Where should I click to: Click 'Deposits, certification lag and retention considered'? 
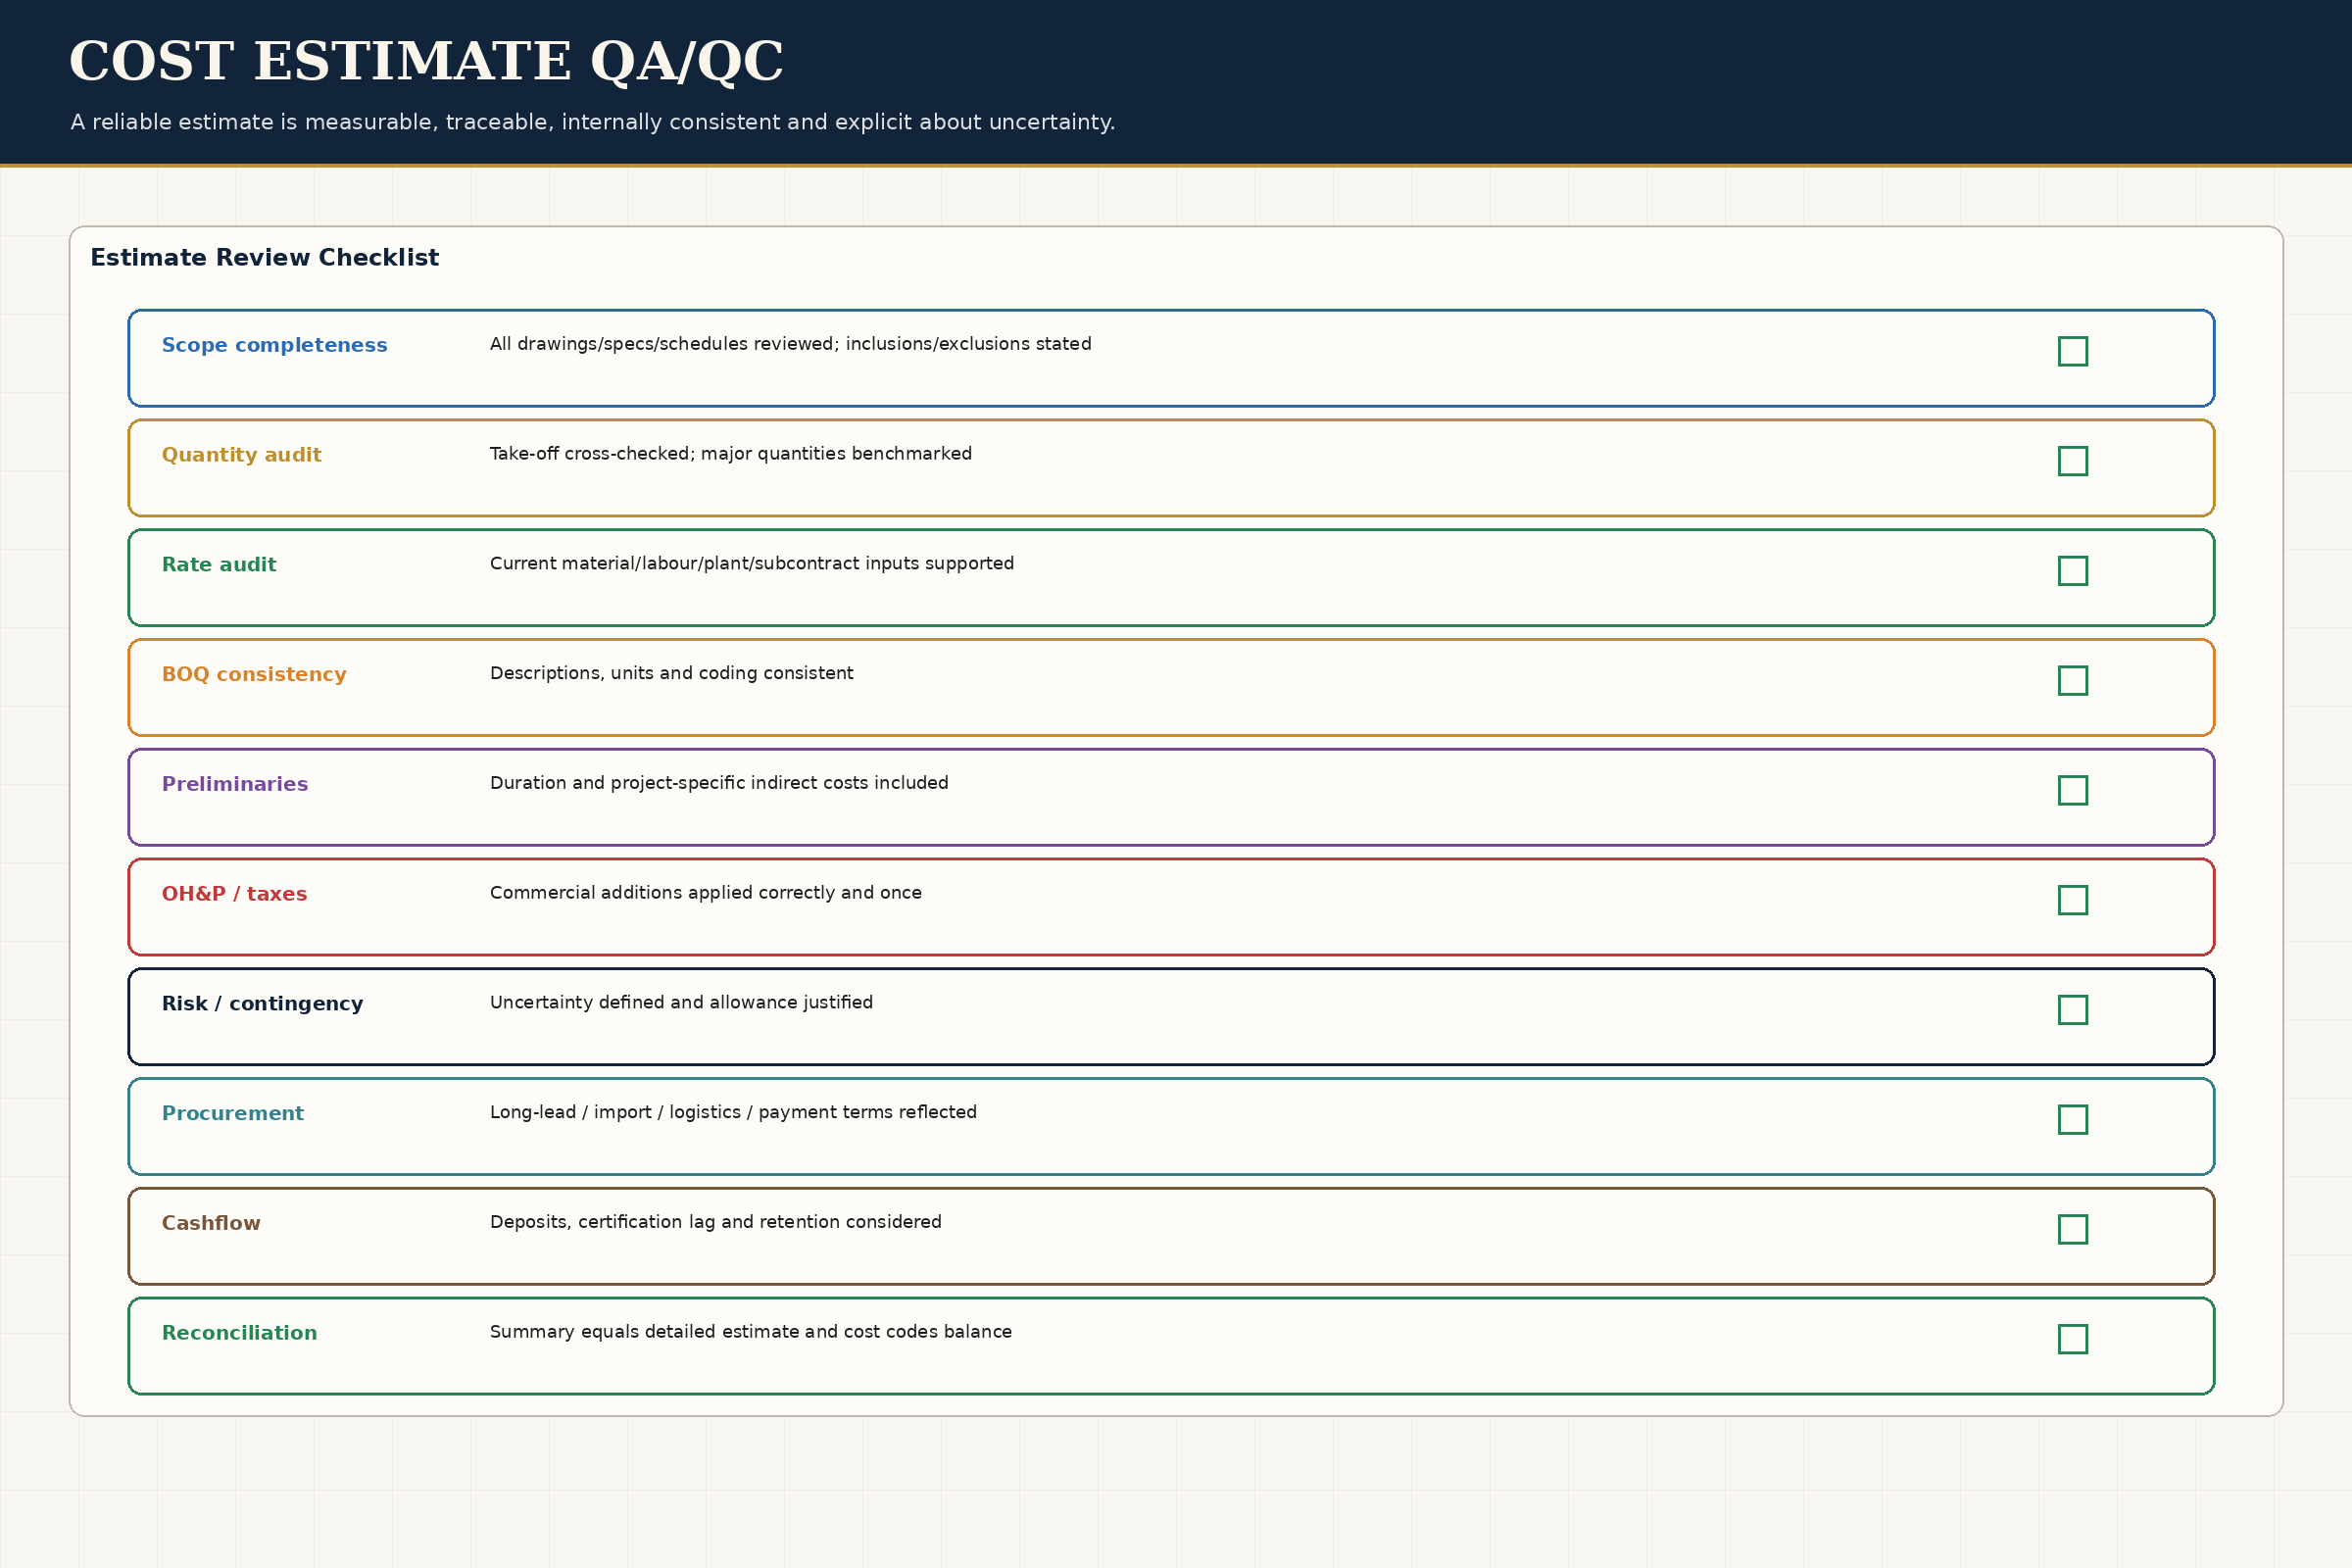point(715,1222)
